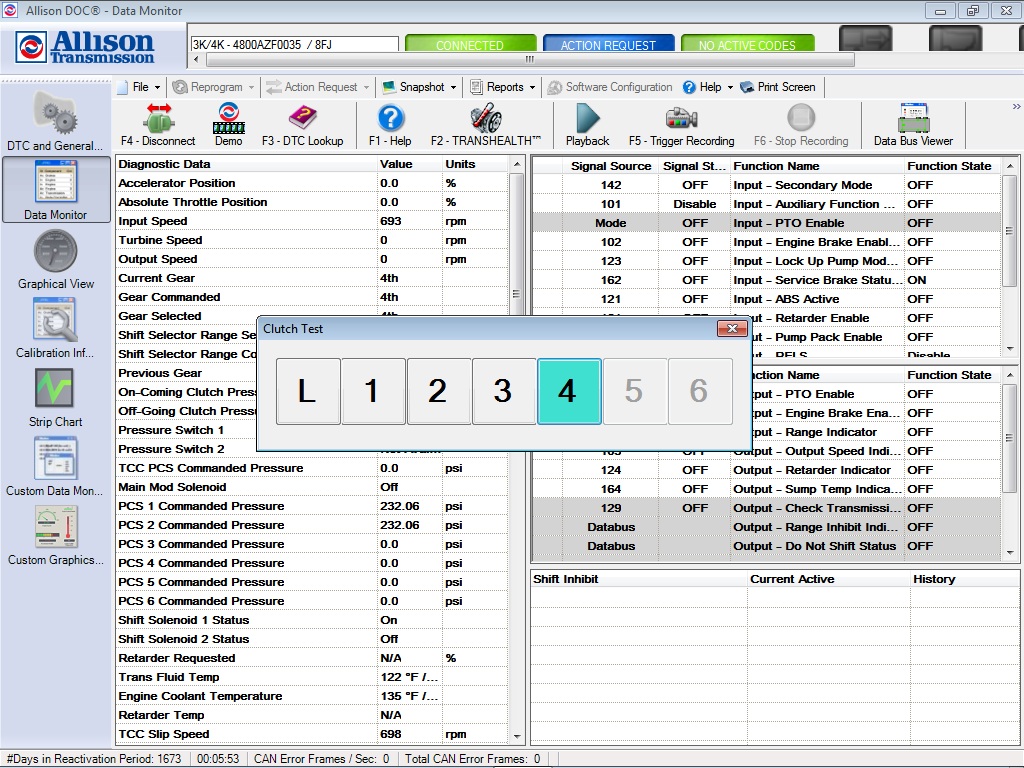This screenshot has width=1024, height=768.
Task: Select gear 2 in Clutch Test
Action: 439,393
